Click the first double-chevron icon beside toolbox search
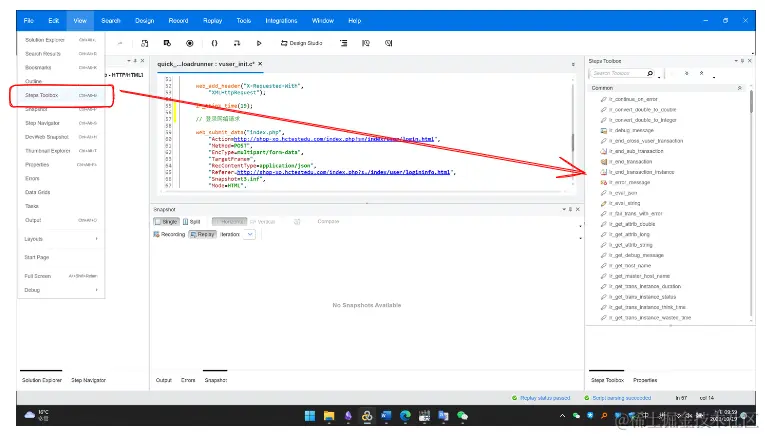765x436 pixels. coord(686,73)
